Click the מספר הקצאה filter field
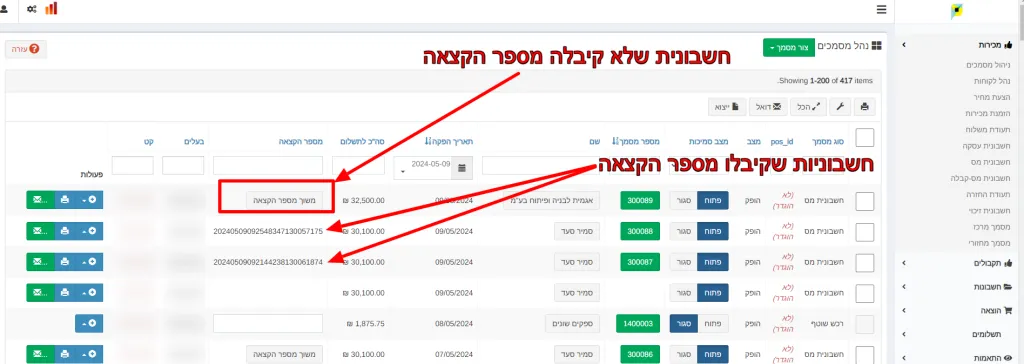The height and width of the screenshot is (364, 1024). pos(268,165)
